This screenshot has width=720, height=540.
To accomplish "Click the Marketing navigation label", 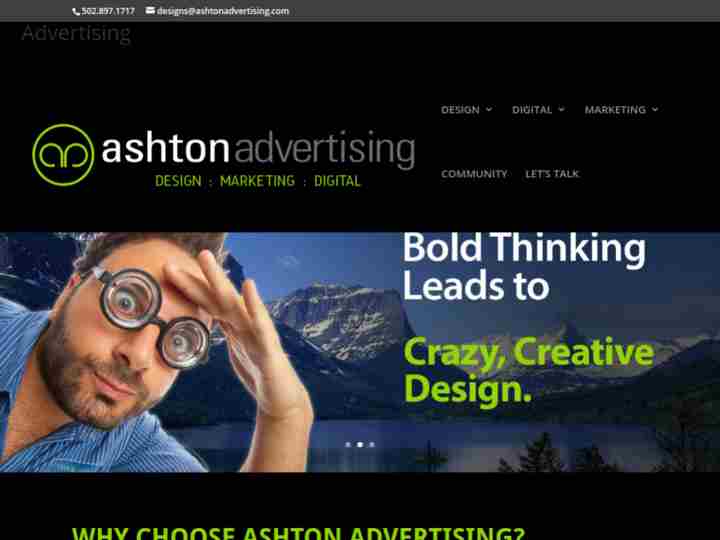I will 615,110.
